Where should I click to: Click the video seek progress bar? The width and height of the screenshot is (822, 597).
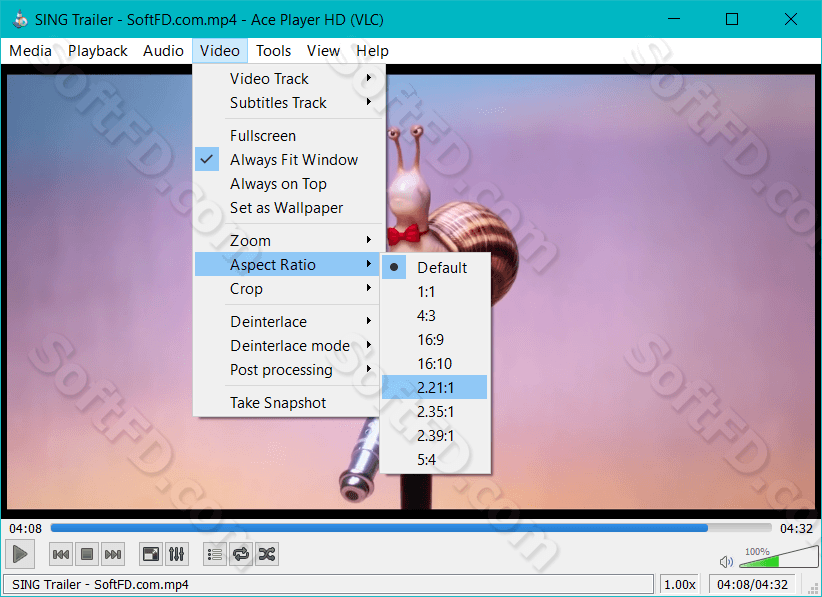411,528
